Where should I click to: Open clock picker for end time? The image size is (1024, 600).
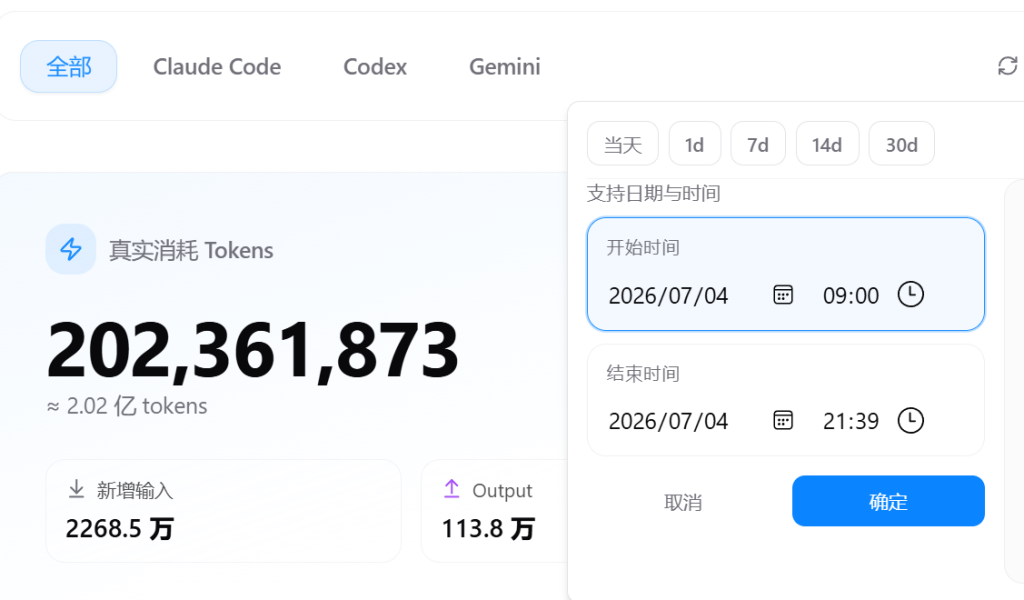tap(910, 420)
